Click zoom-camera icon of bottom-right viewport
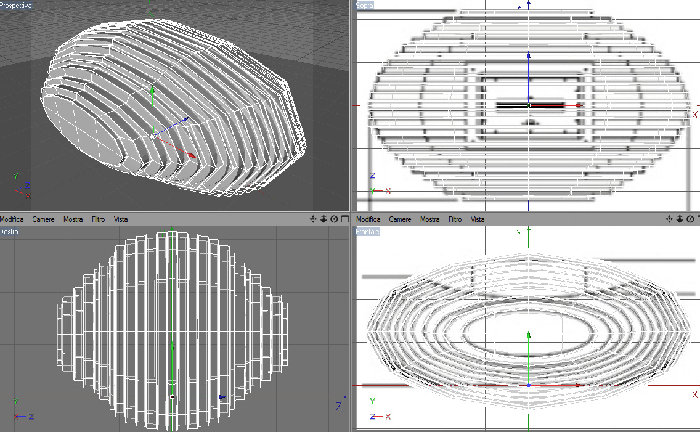 click(680, 219)
